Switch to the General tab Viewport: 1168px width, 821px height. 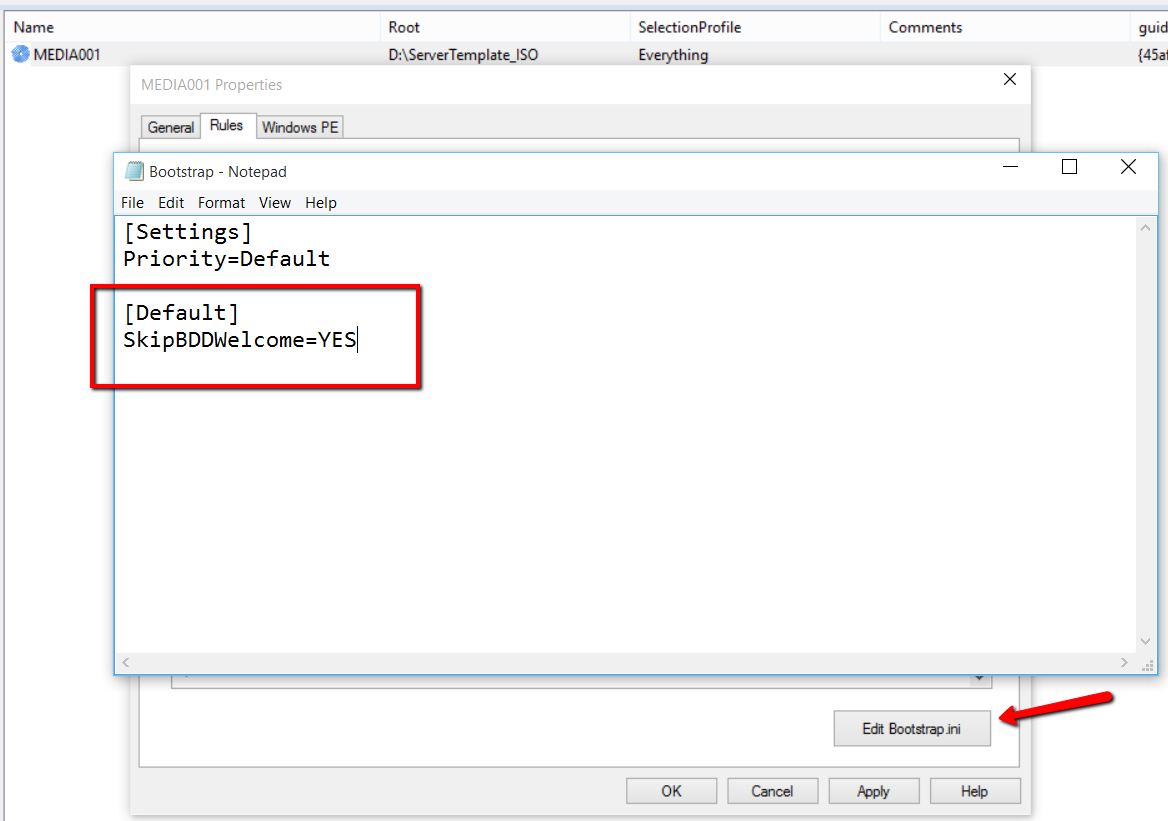170,127
